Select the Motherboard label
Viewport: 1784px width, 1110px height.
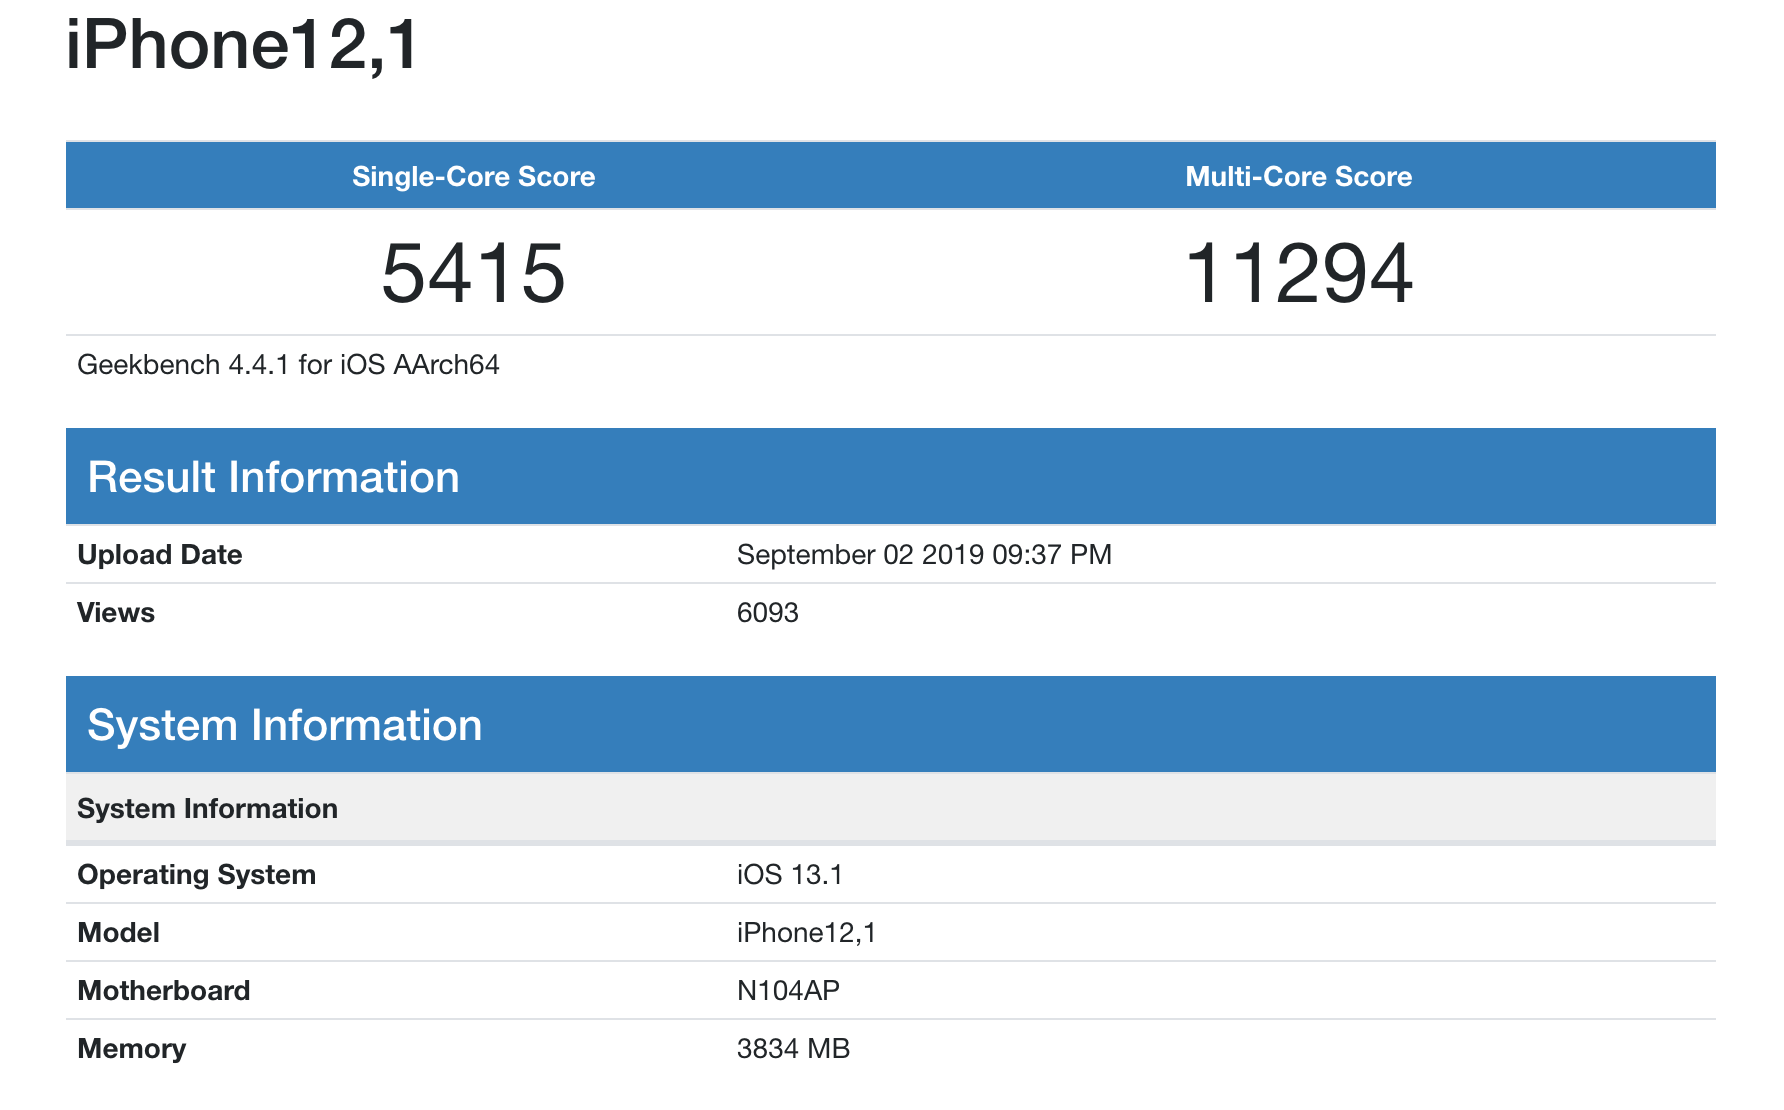point(164,991)
